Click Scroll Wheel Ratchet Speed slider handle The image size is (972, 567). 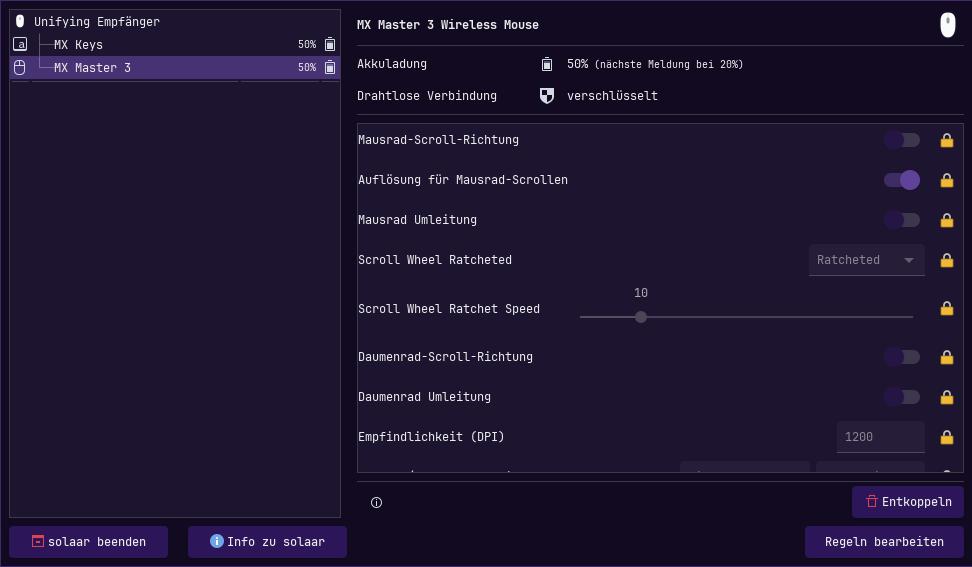641,317
